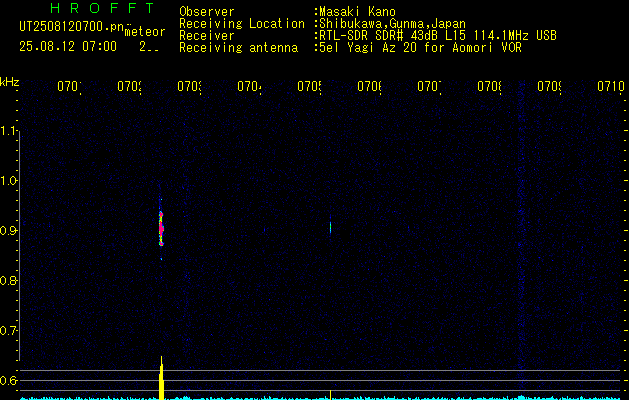Click the 'meteor' label
The width and height of the screenshot is (629, 400).
[x=145, y=32]
